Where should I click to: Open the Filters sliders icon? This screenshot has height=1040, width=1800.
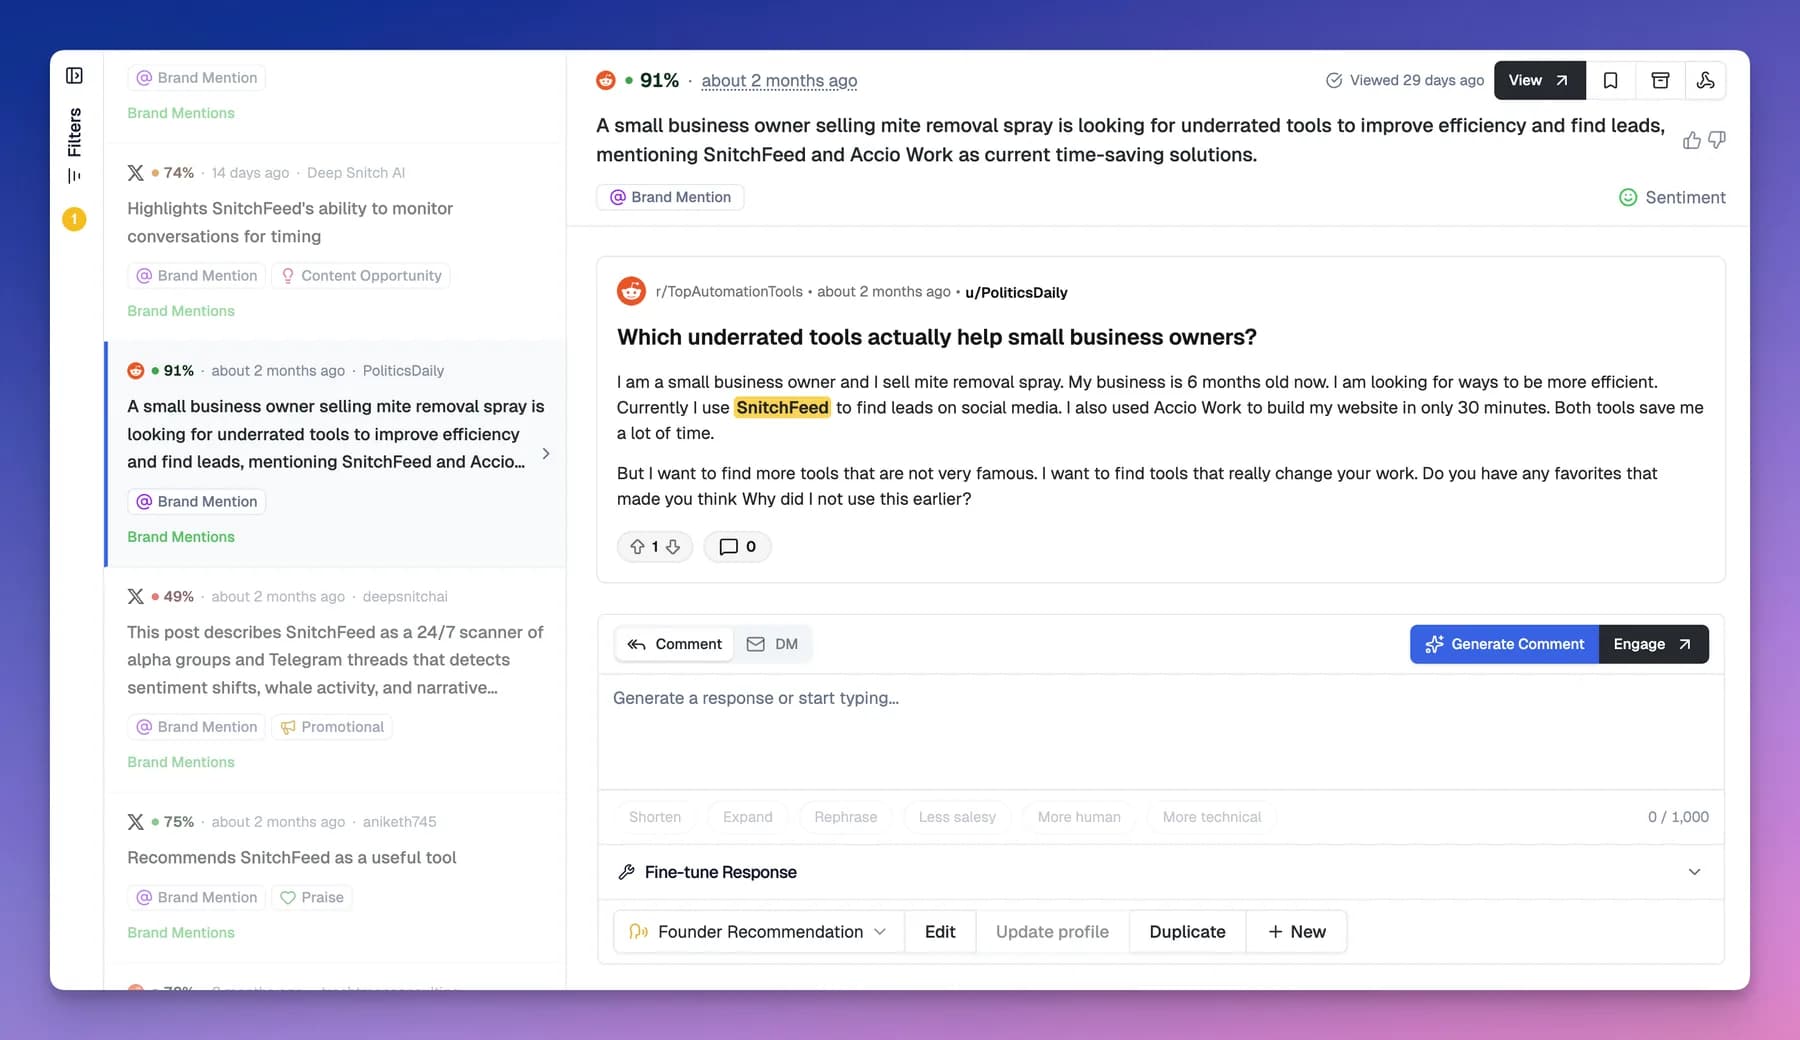(74, 176)
